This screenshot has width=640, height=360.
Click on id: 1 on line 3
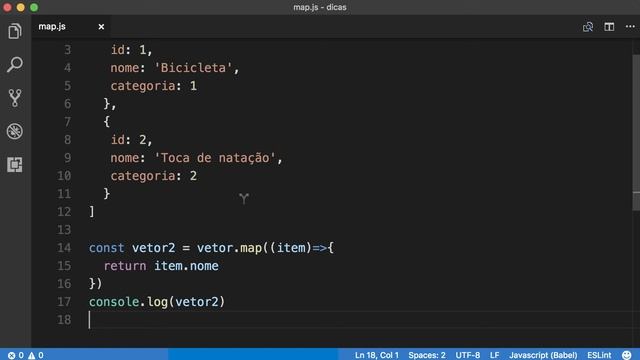131,50
